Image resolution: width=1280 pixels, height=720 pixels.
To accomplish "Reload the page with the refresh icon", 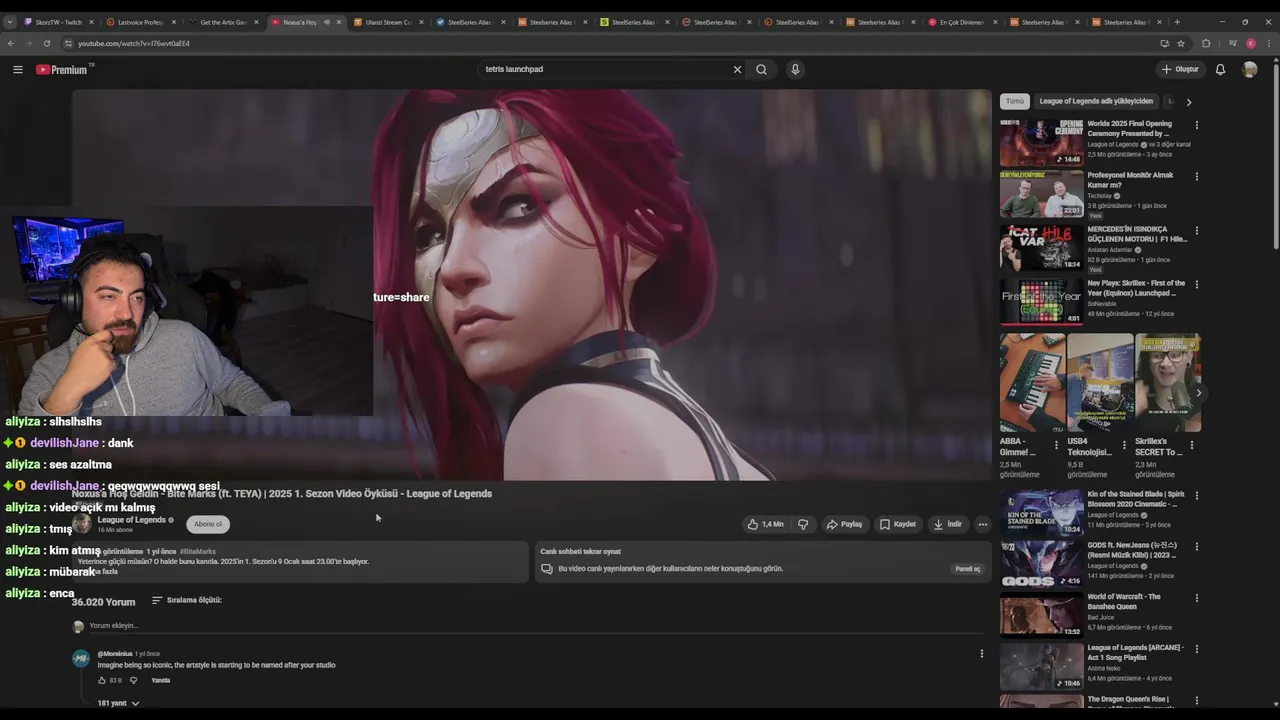I will [46, 43].
